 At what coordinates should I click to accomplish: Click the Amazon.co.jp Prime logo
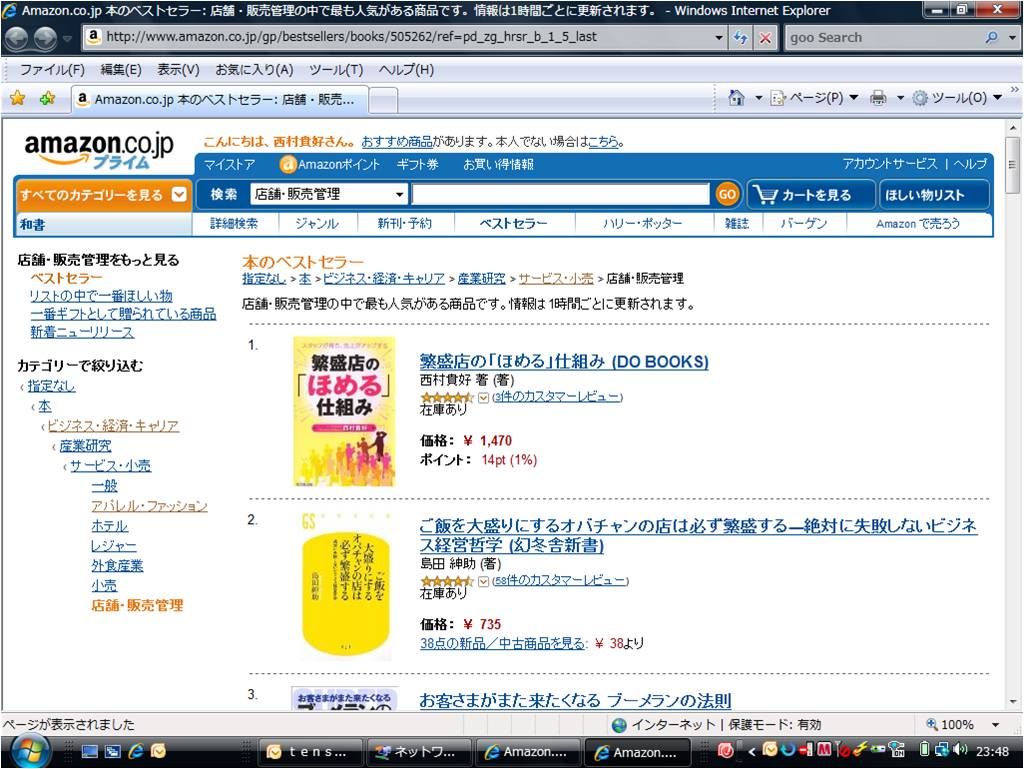click(99, 150)
